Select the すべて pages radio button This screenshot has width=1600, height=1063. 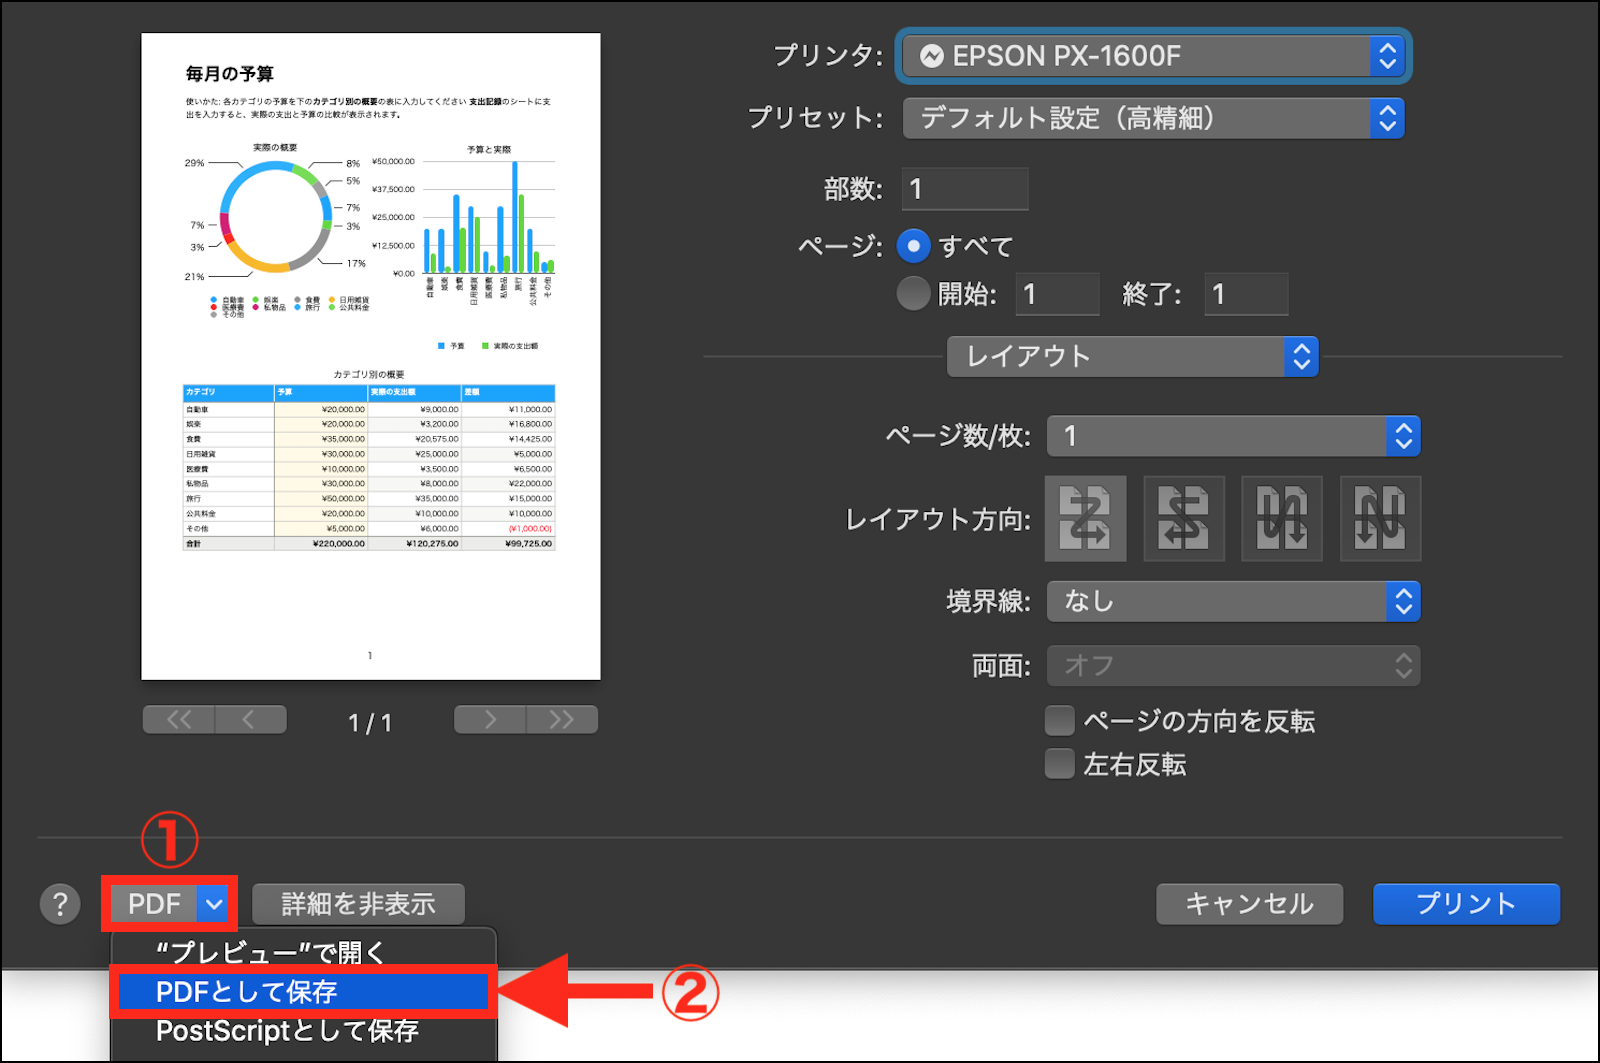point(913,246)
